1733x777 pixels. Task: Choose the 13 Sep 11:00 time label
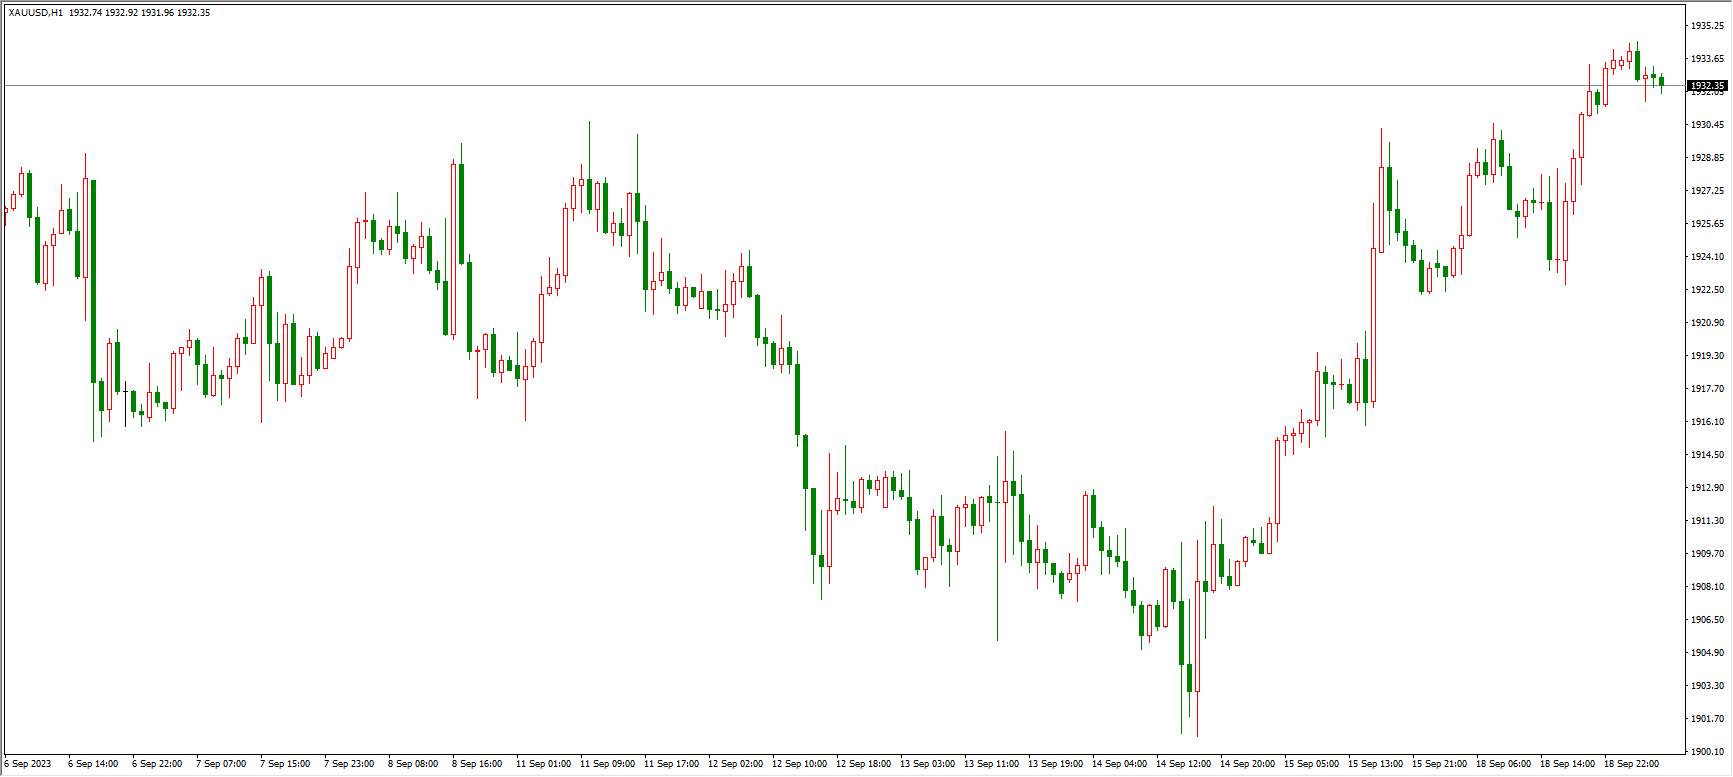coord(991,764)
